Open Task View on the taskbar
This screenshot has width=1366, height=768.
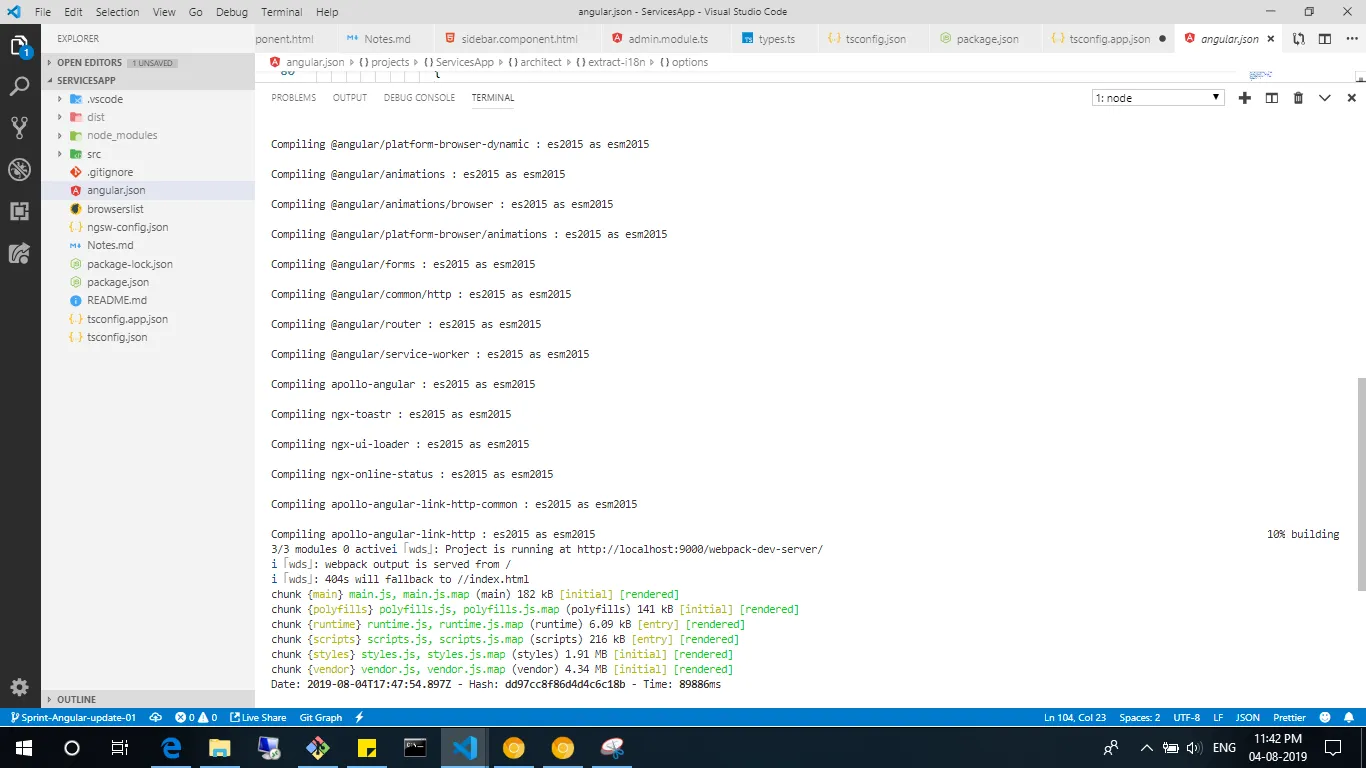[120, 747]
